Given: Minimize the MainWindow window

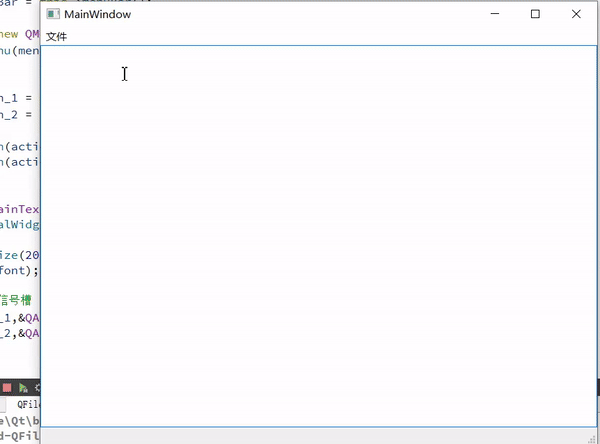Looking at the screenshot, I should click(495, 14).
